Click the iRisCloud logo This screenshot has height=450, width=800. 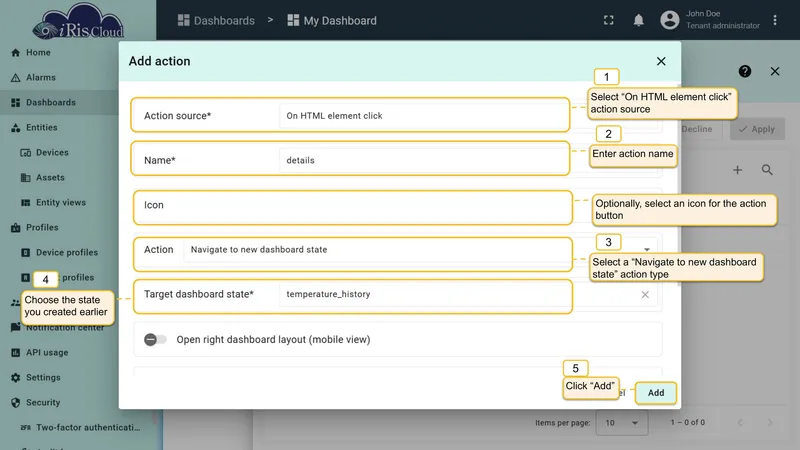tap(78, 21)
